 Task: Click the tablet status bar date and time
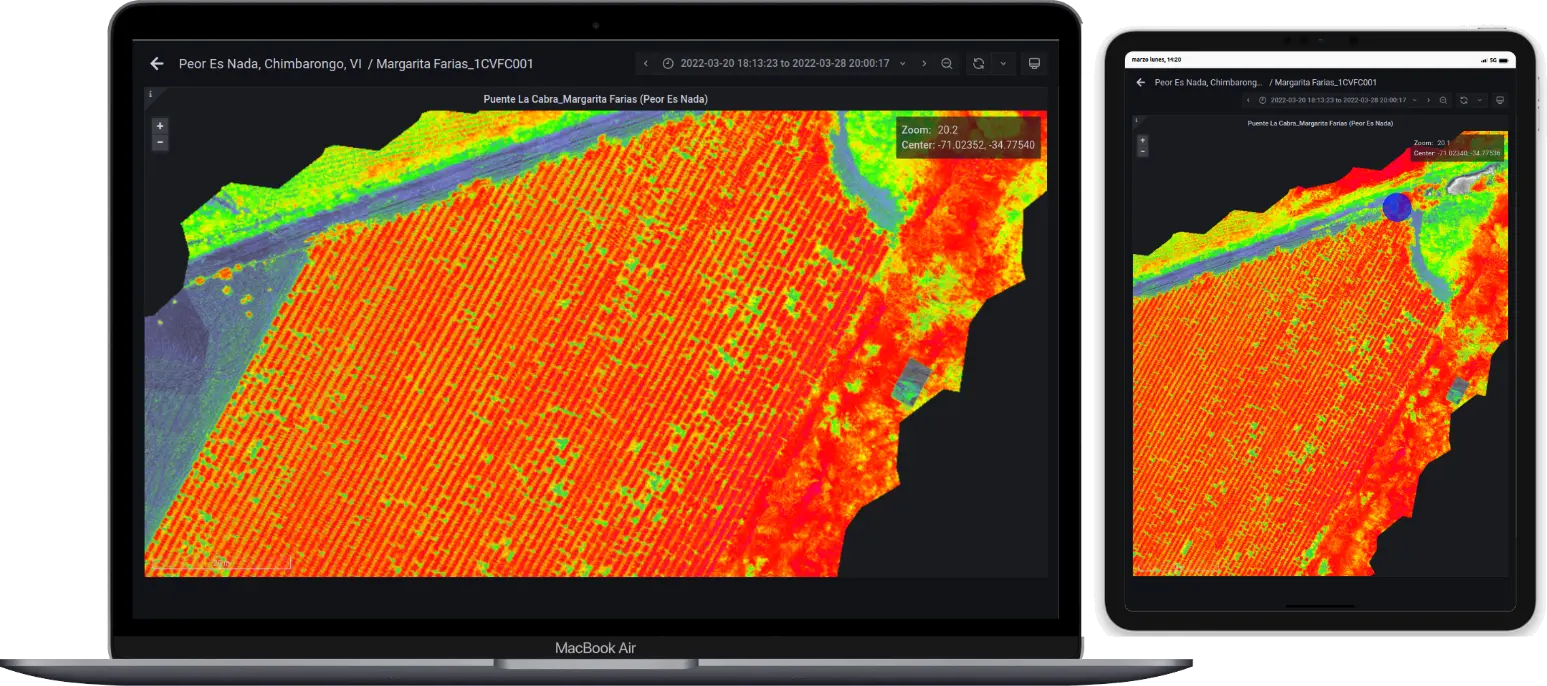(1156, 60)
